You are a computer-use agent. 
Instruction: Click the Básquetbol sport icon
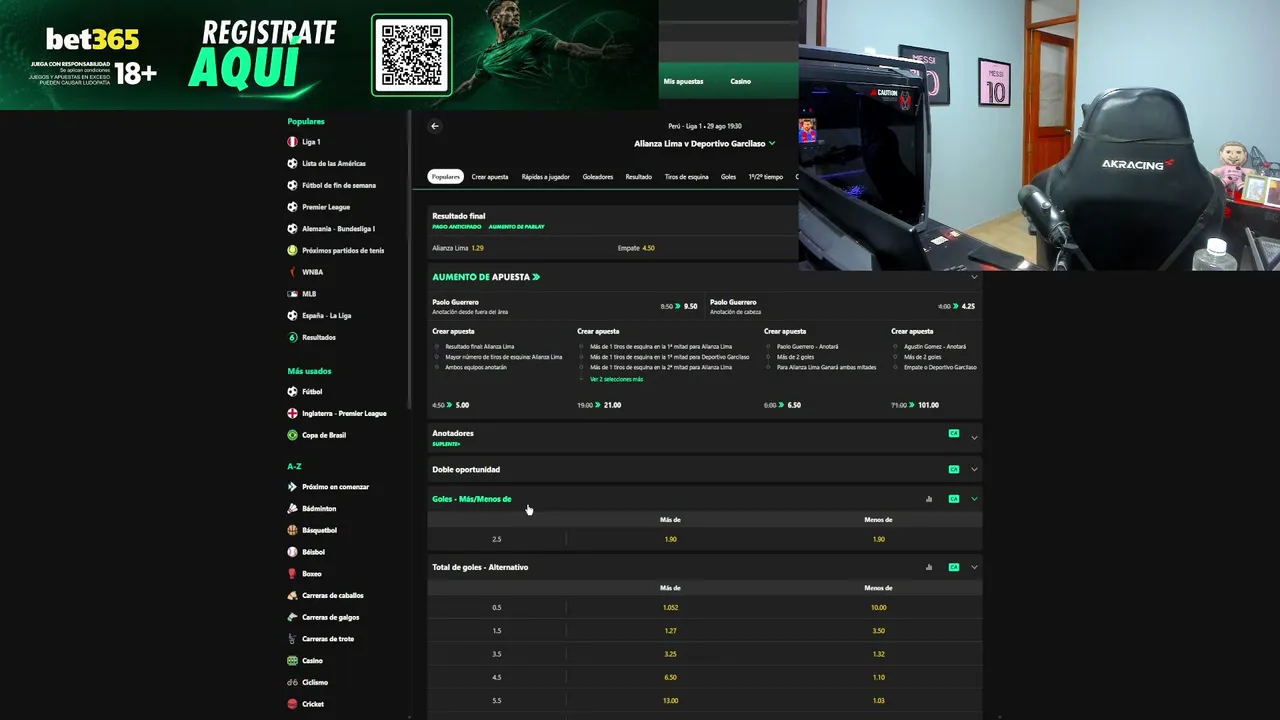(292, 530)
